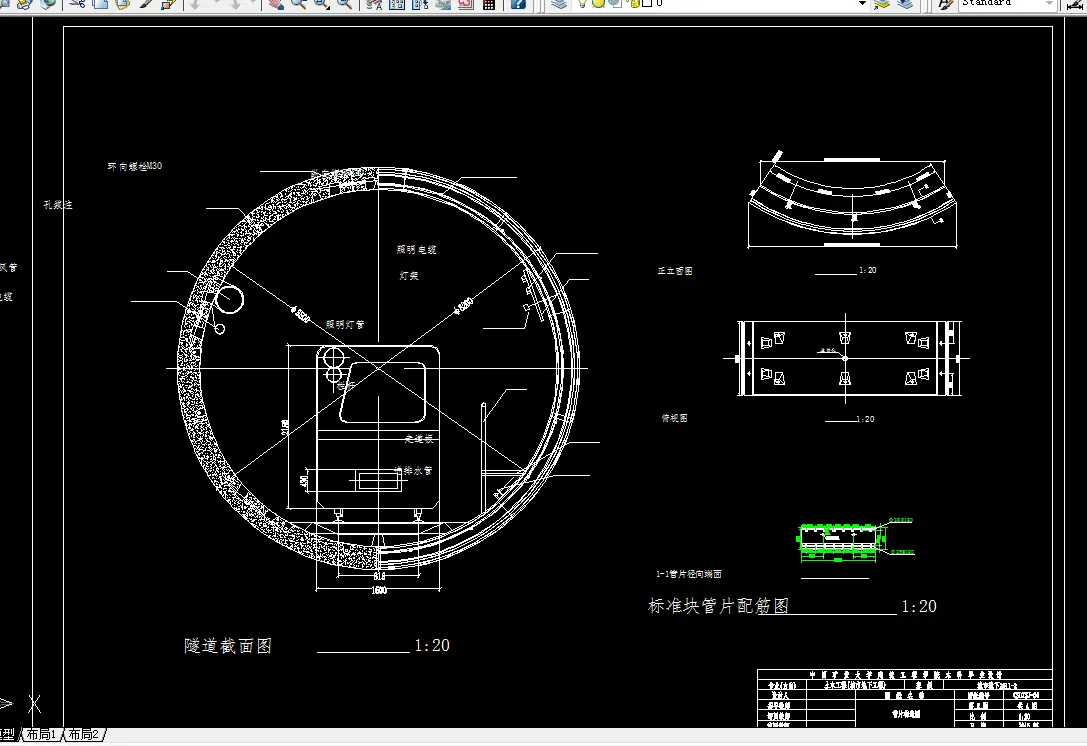Click the Layer Previous icon

tap(905, 3)
